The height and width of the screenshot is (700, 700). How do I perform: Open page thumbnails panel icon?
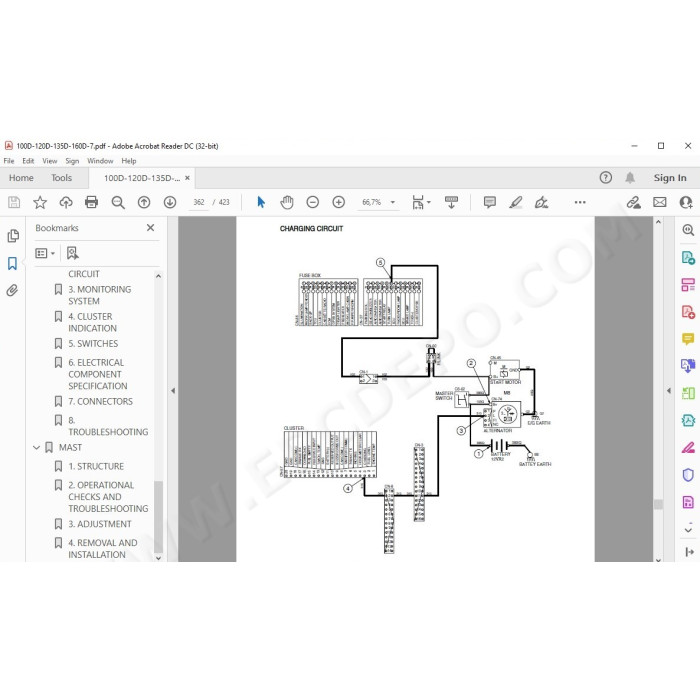coord(13,236)
